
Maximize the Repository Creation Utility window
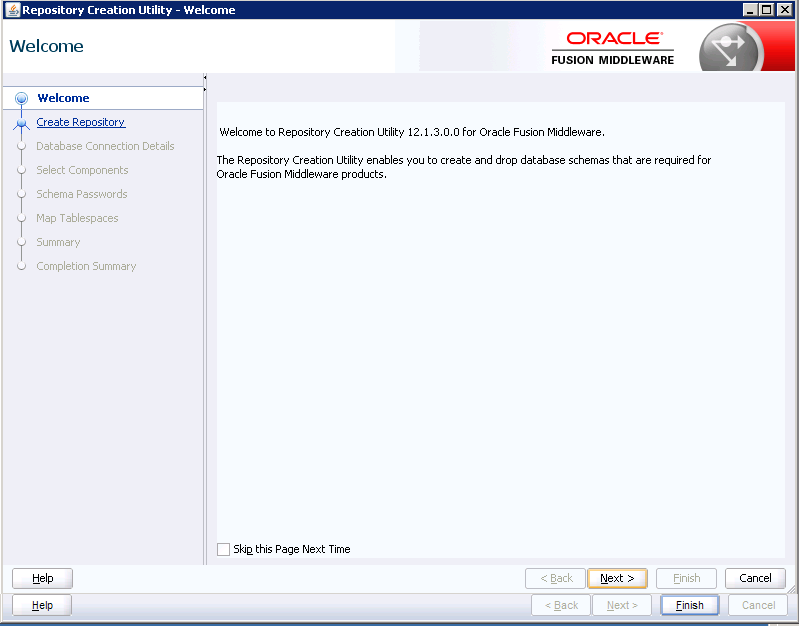click(x=767, y=10)
